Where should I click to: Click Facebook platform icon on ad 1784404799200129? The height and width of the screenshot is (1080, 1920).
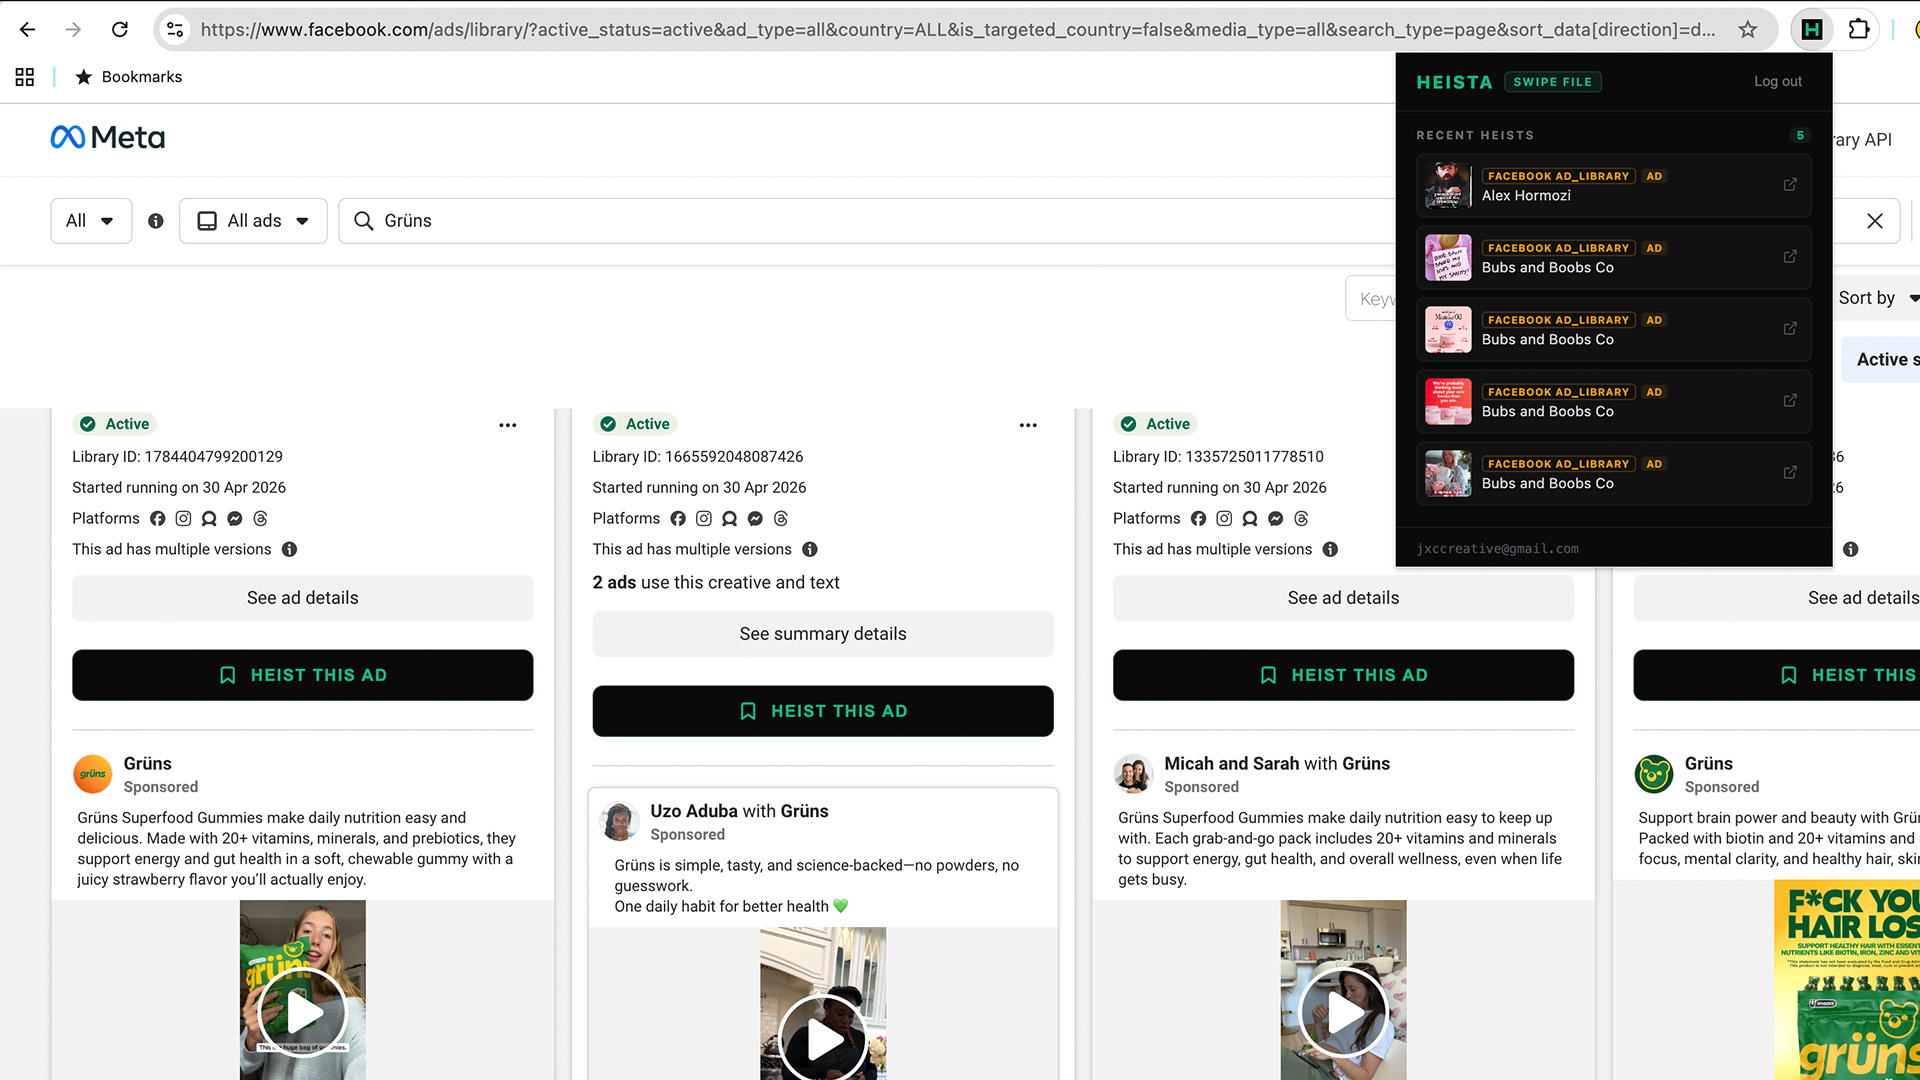pyautogui.click(x=158, y=518)
